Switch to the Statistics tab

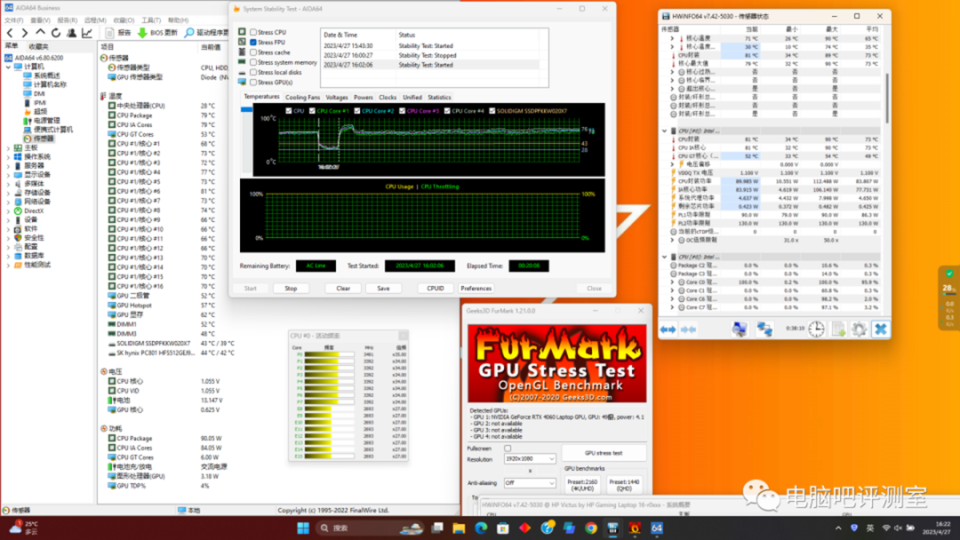point(439,97)
